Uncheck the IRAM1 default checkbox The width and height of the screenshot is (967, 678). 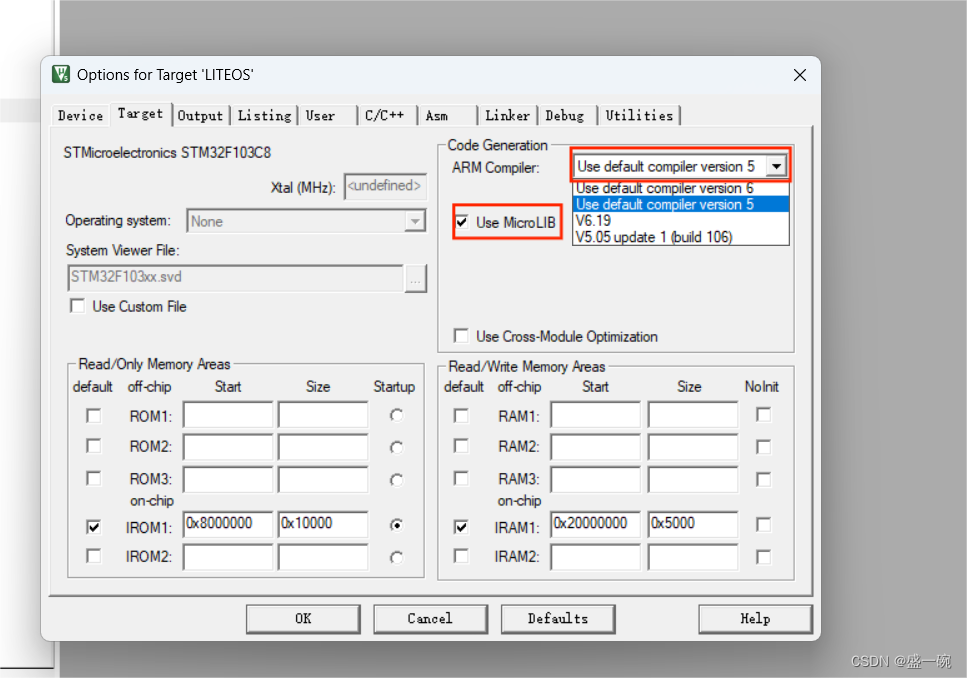pos(461,527)
